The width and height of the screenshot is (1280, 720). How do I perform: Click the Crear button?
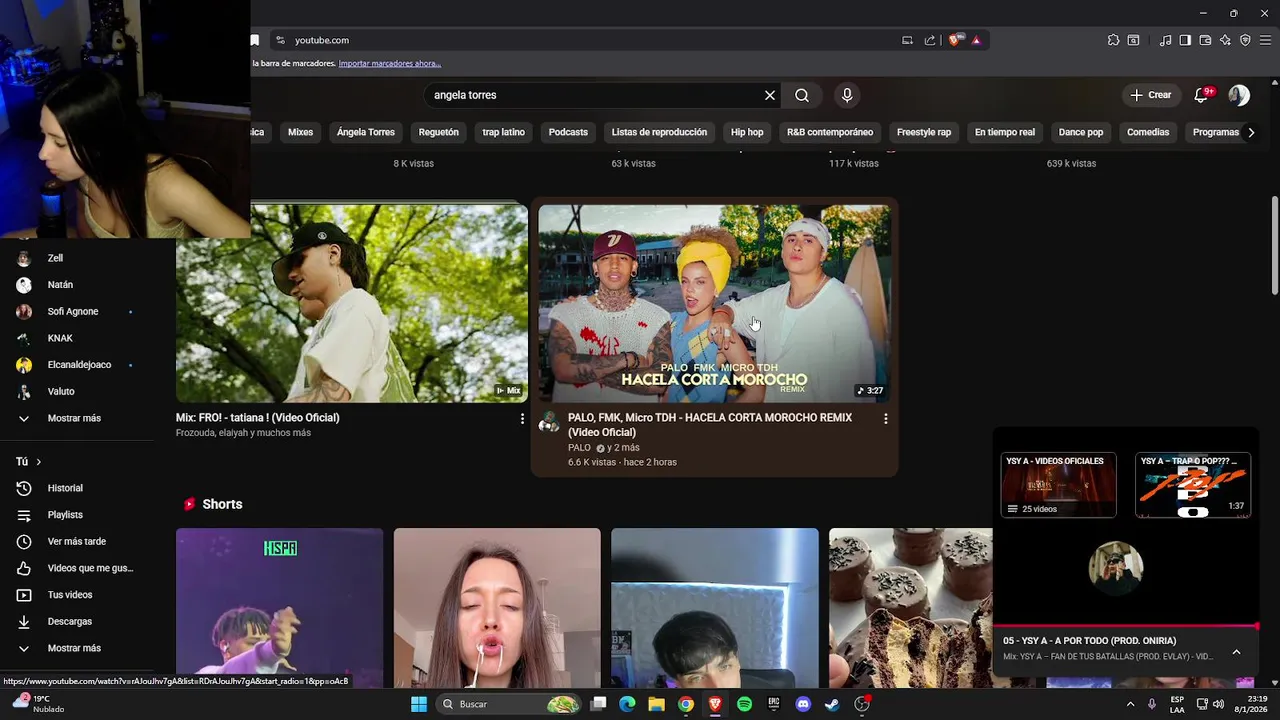click(1150, 95)
